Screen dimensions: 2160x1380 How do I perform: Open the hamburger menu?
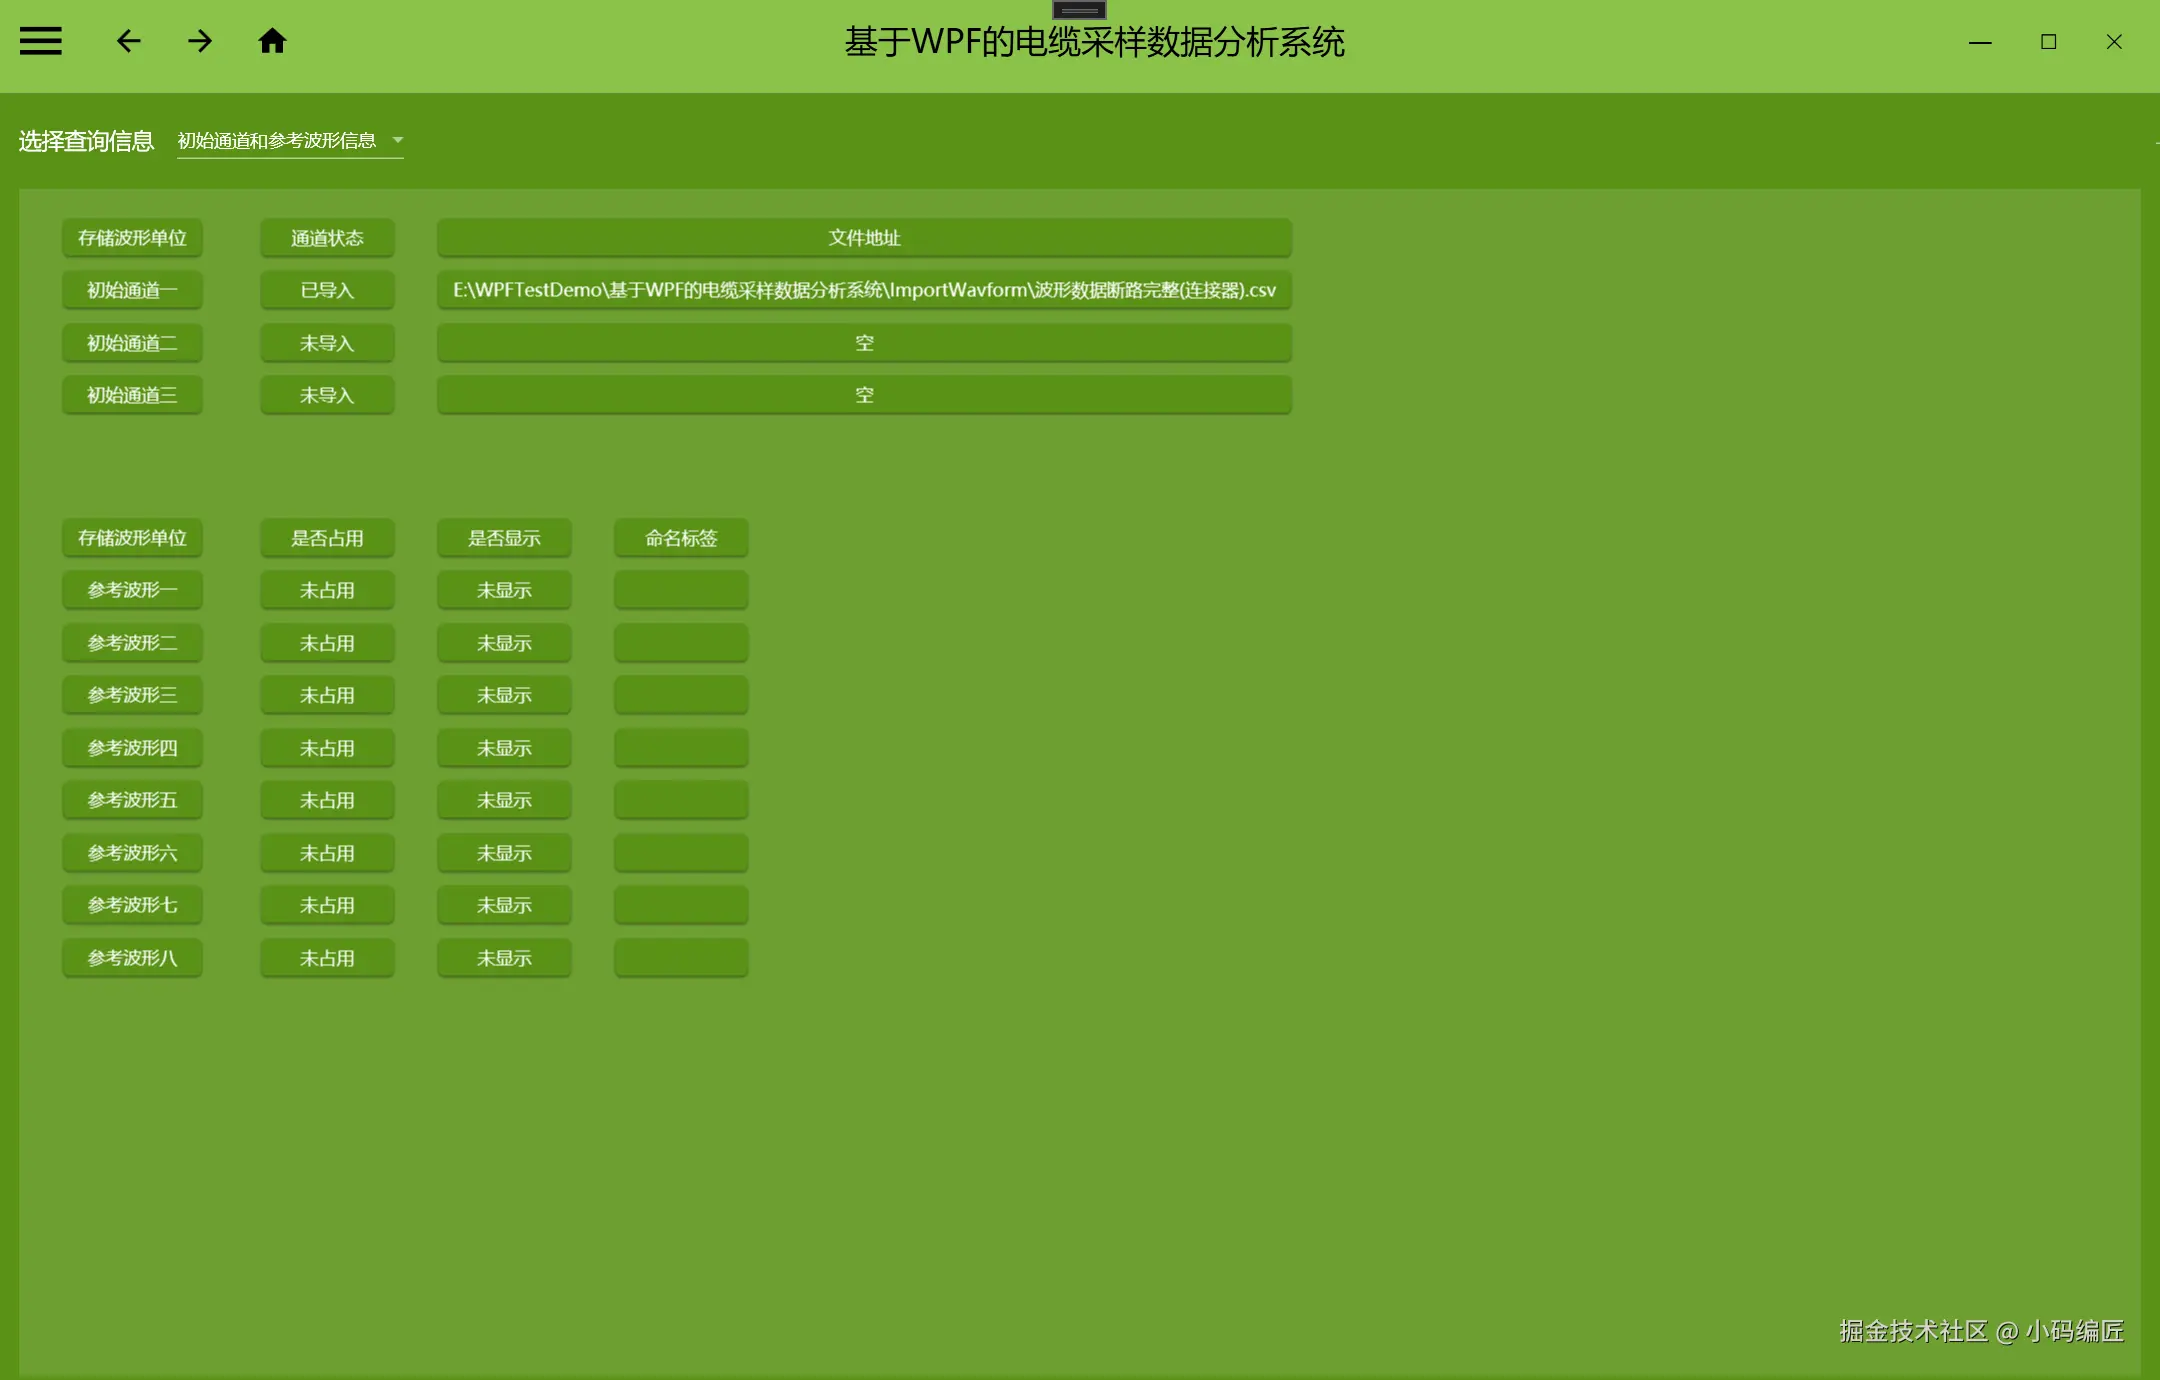click(41, 41)
